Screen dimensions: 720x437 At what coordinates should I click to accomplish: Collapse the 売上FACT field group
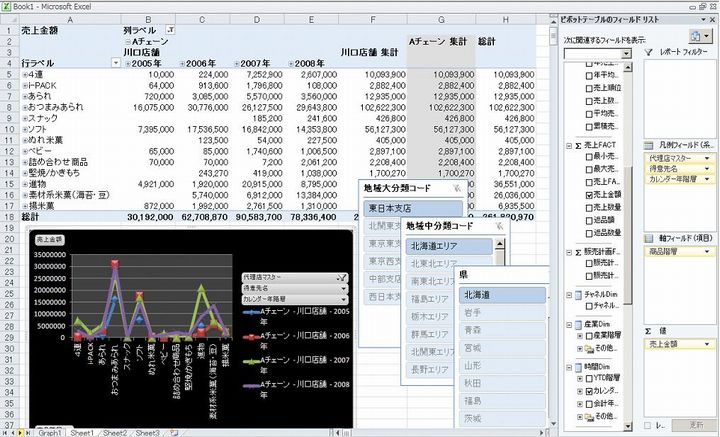tap(569, 146)
